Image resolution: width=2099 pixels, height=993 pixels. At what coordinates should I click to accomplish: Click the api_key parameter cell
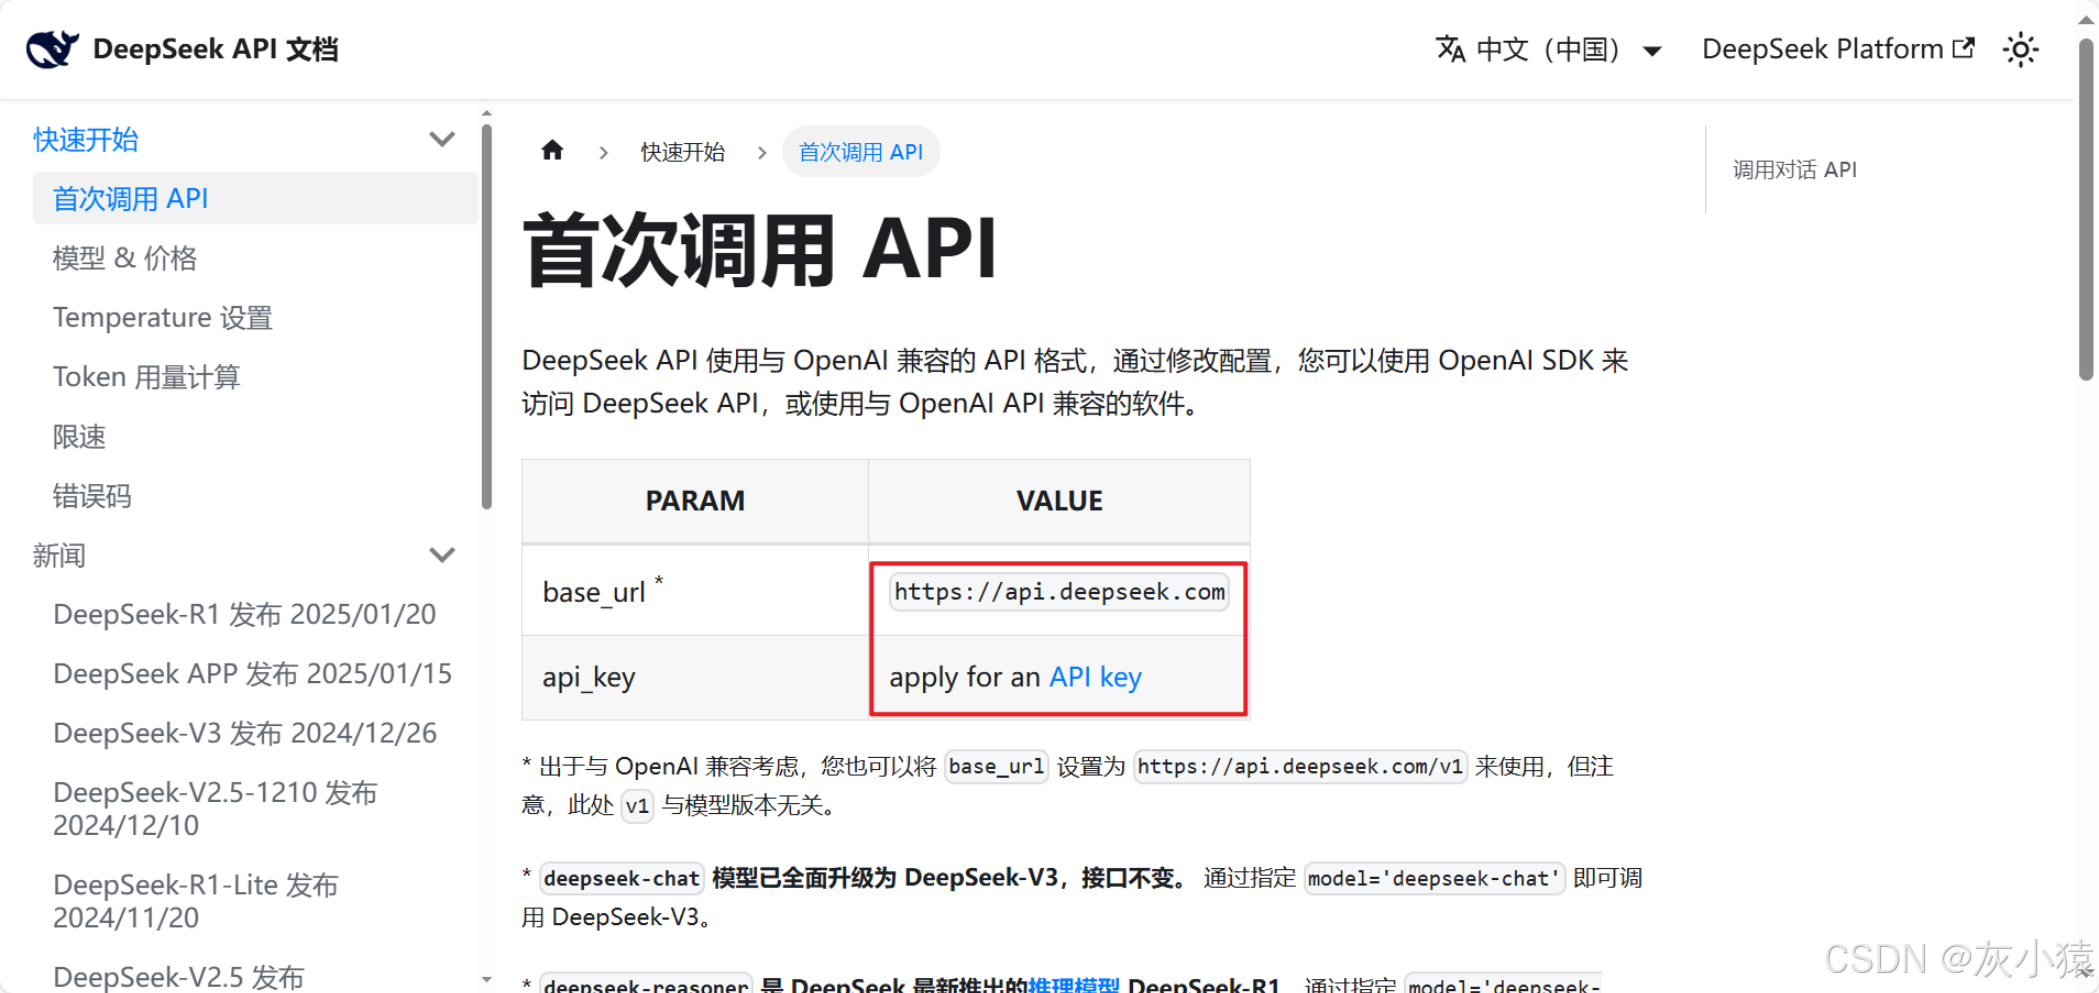[x=695, y=677]
